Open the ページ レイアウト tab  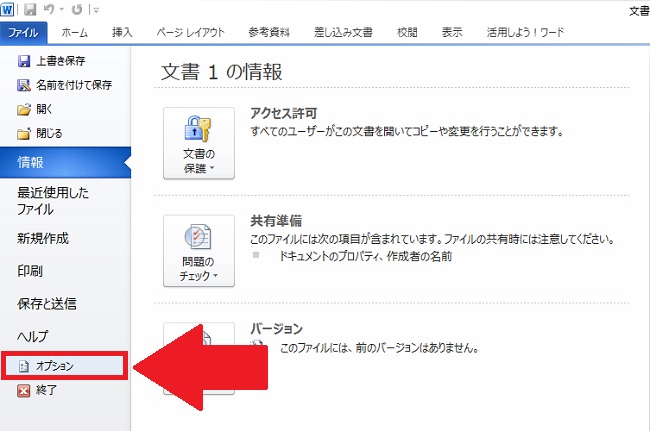pyautogui.click(x=190, y=32)
